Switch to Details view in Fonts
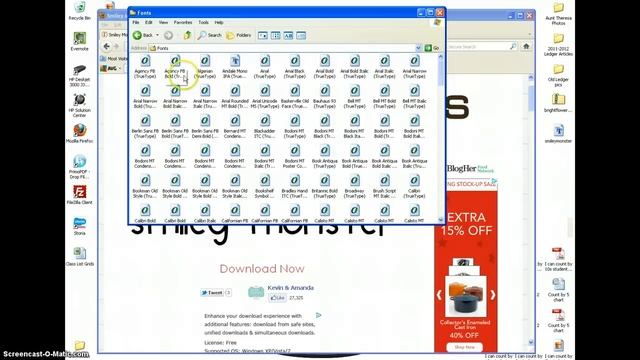 point(301,36)
